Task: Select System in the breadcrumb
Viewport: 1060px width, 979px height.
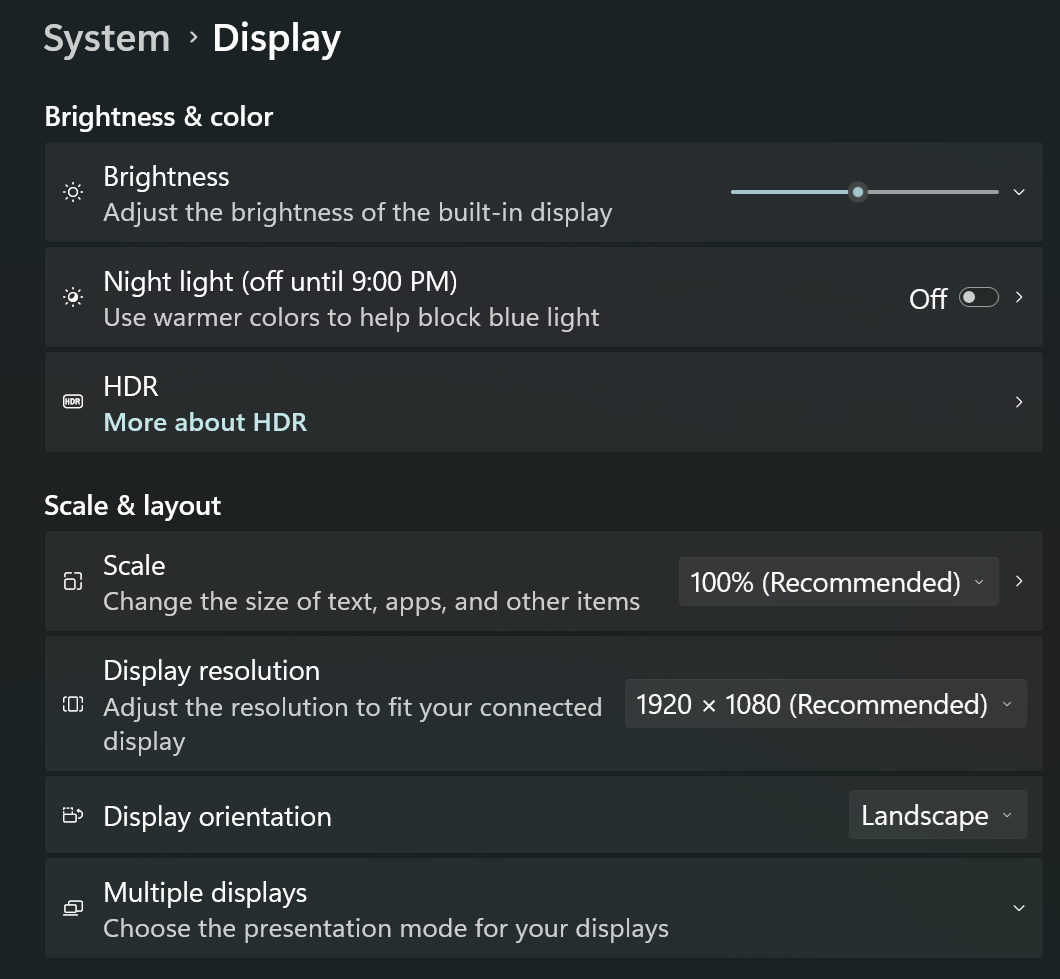Action: click(106, 38)
